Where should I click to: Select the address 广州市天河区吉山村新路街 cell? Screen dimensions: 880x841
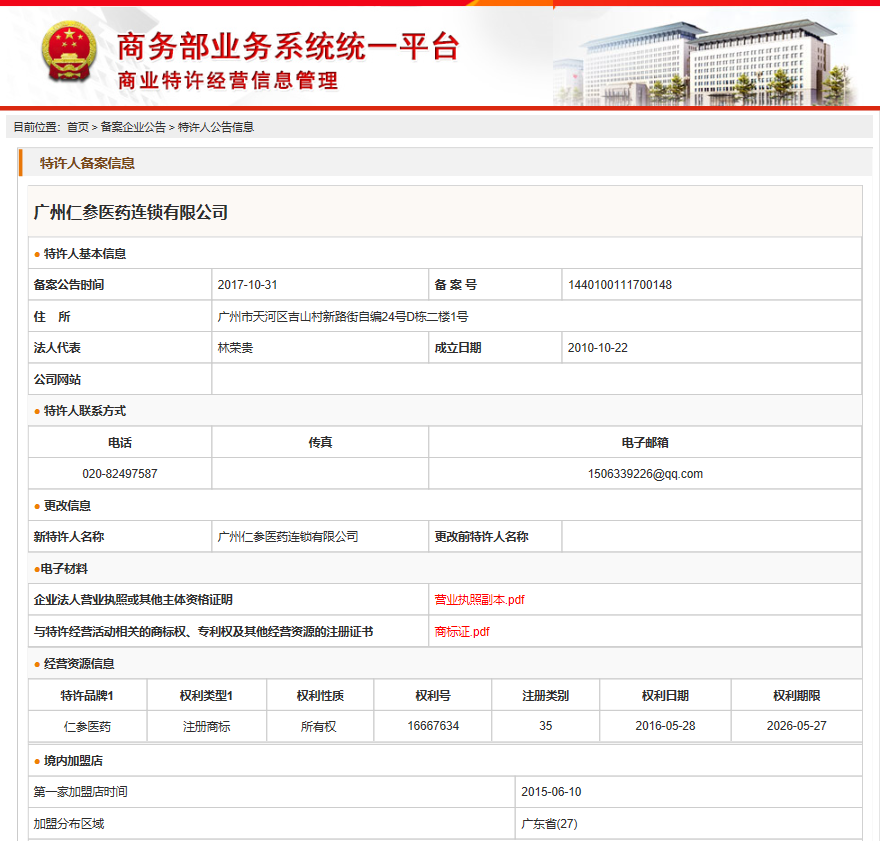pyautogui.click(x=536, y=316)
